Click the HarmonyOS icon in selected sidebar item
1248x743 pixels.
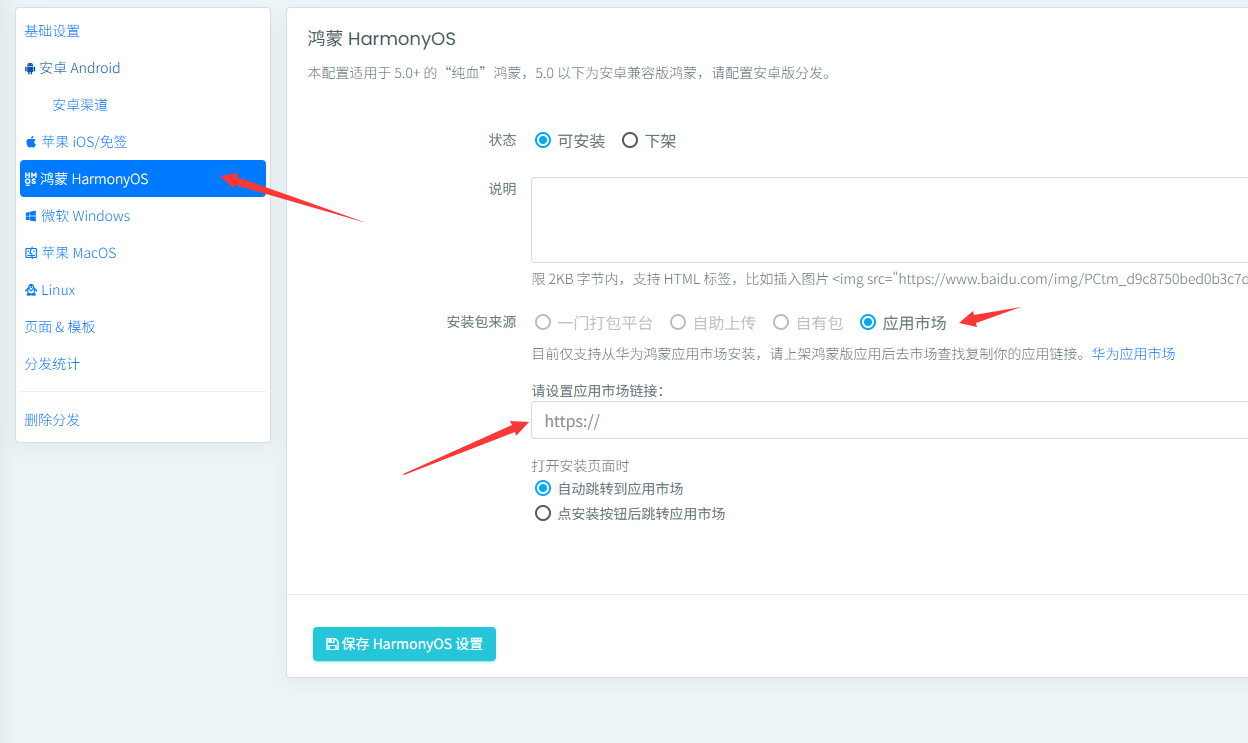click(31, 179)
